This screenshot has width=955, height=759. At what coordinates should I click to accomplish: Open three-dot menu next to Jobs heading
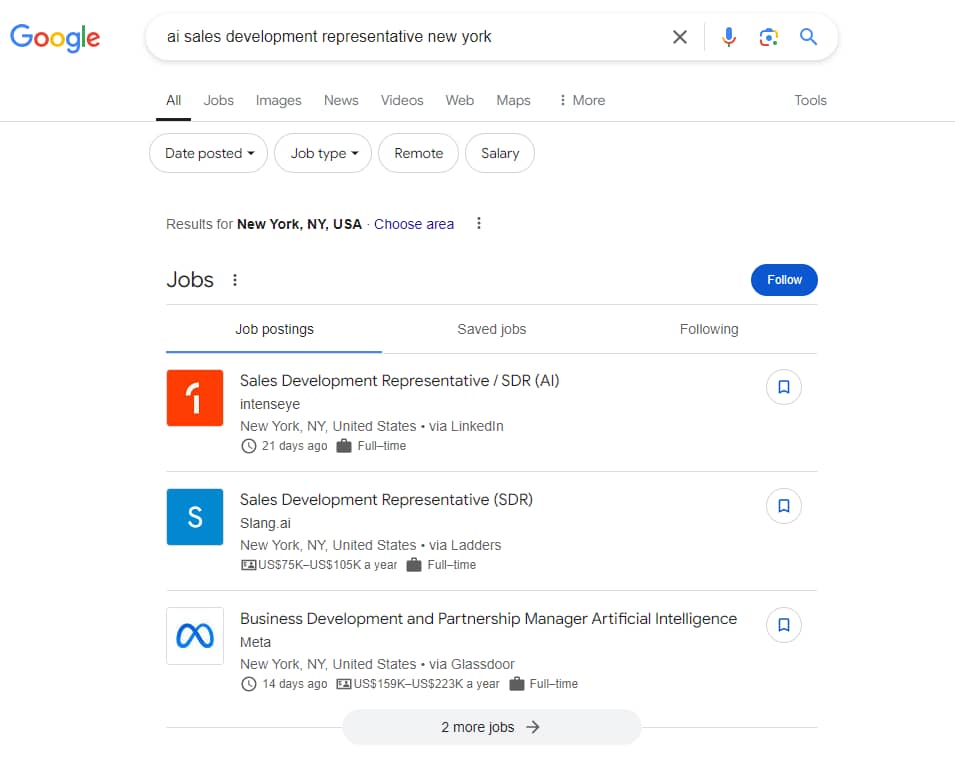235,280
